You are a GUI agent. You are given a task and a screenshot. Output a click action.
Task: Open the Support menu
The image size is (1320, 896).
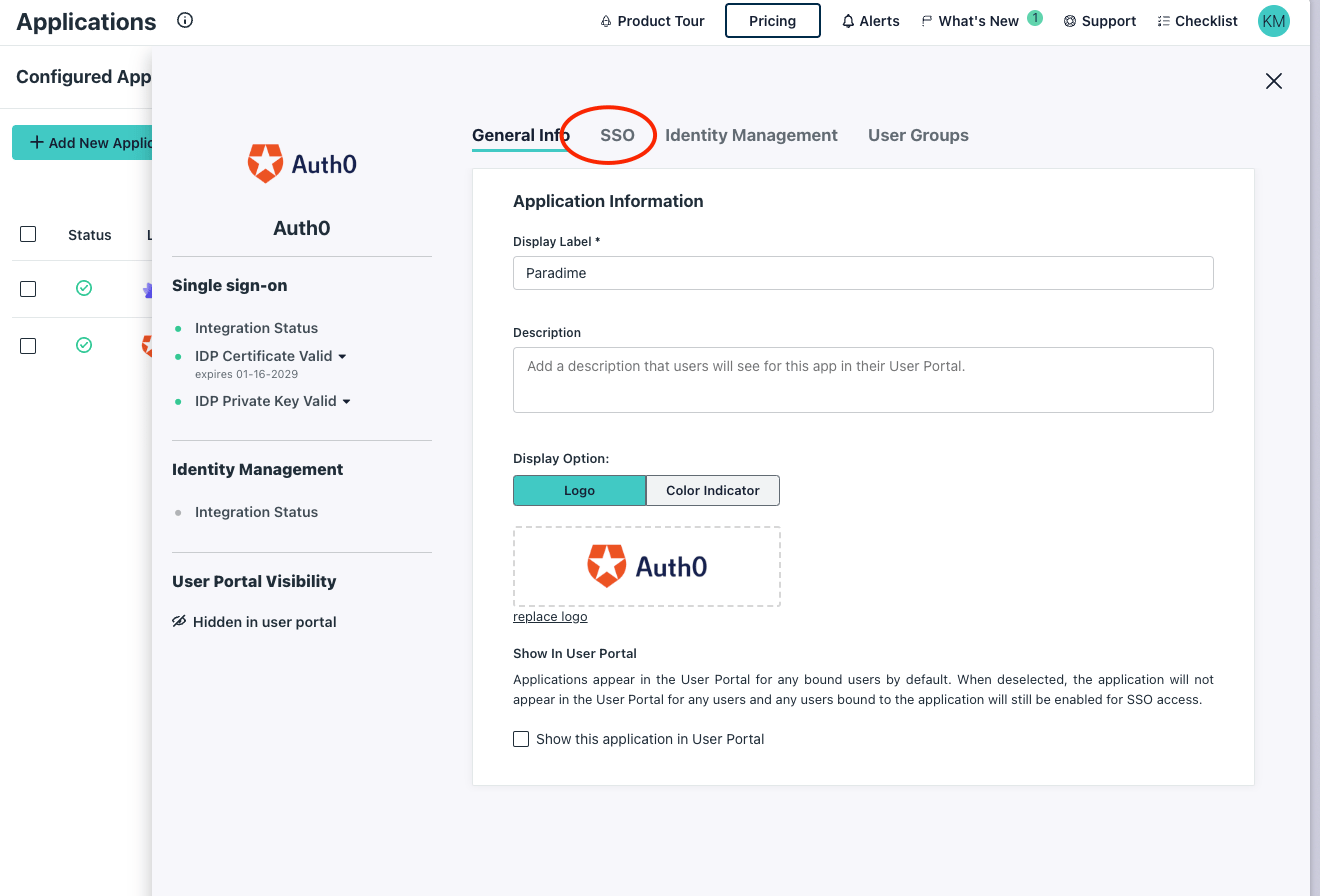1099,21
